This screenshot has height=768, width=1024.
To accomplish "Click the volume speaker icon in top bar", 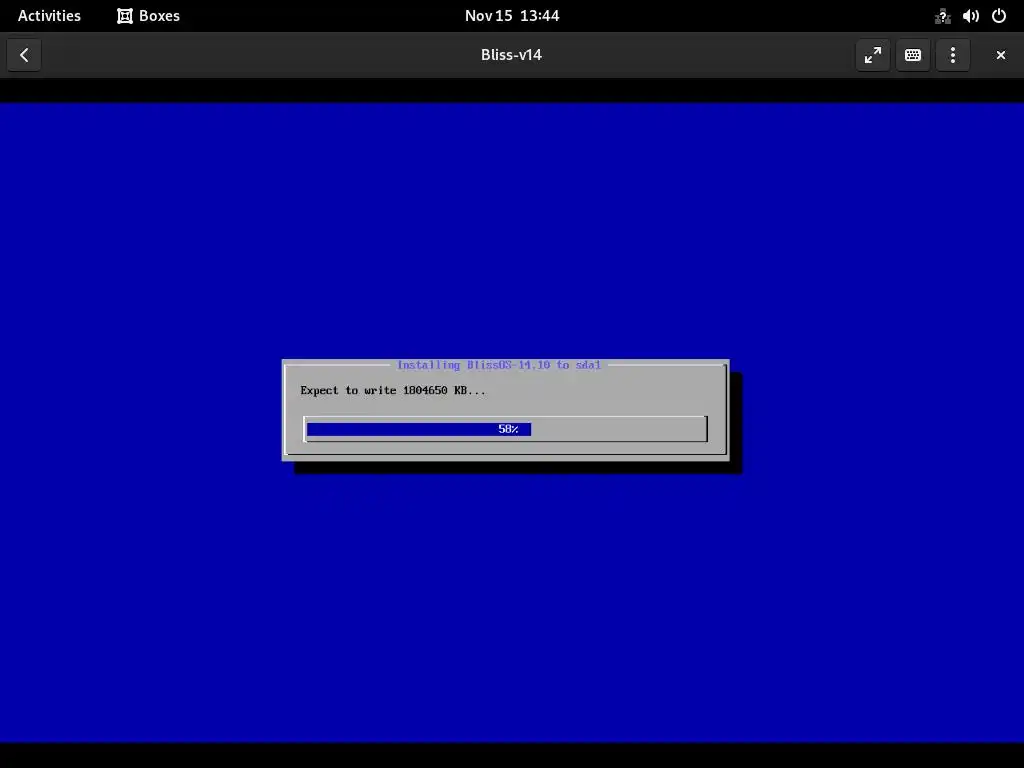I will coord(970,16).
